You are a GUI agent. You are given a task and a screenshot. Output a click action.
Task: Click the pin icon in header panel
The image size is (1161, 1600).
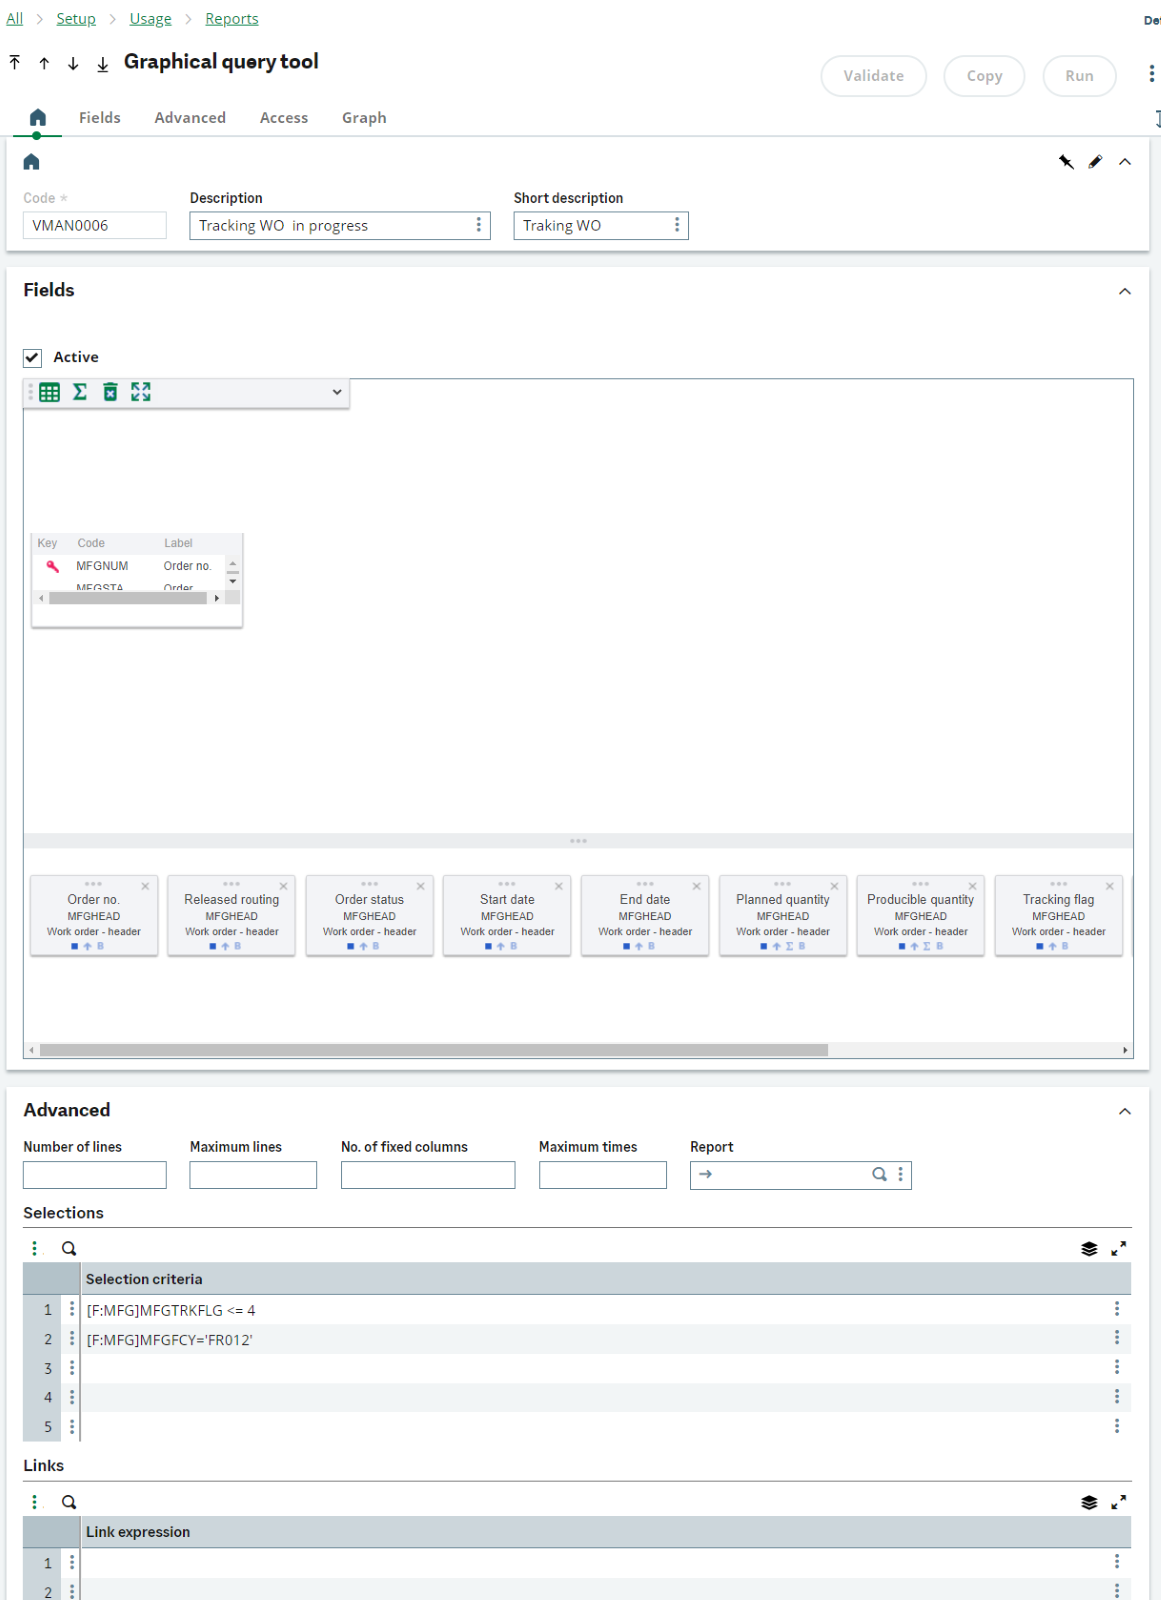coord(1066,162)
